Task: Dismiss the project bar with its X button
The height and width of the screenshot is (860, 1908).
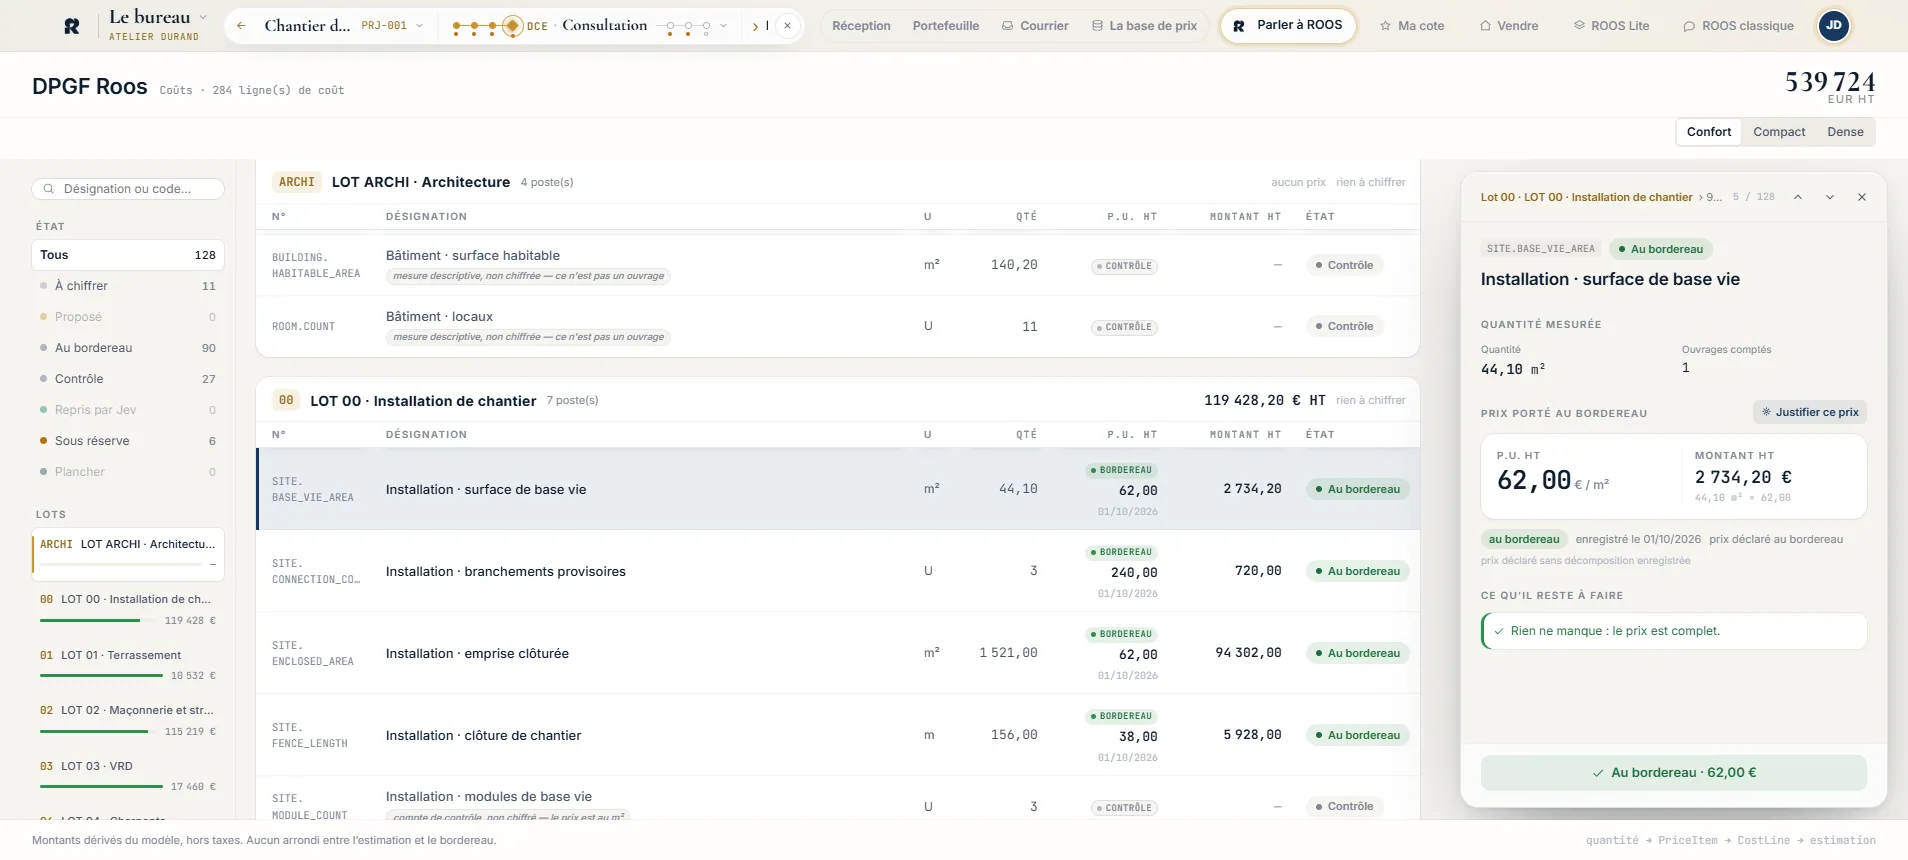Action: coord(788,26)
